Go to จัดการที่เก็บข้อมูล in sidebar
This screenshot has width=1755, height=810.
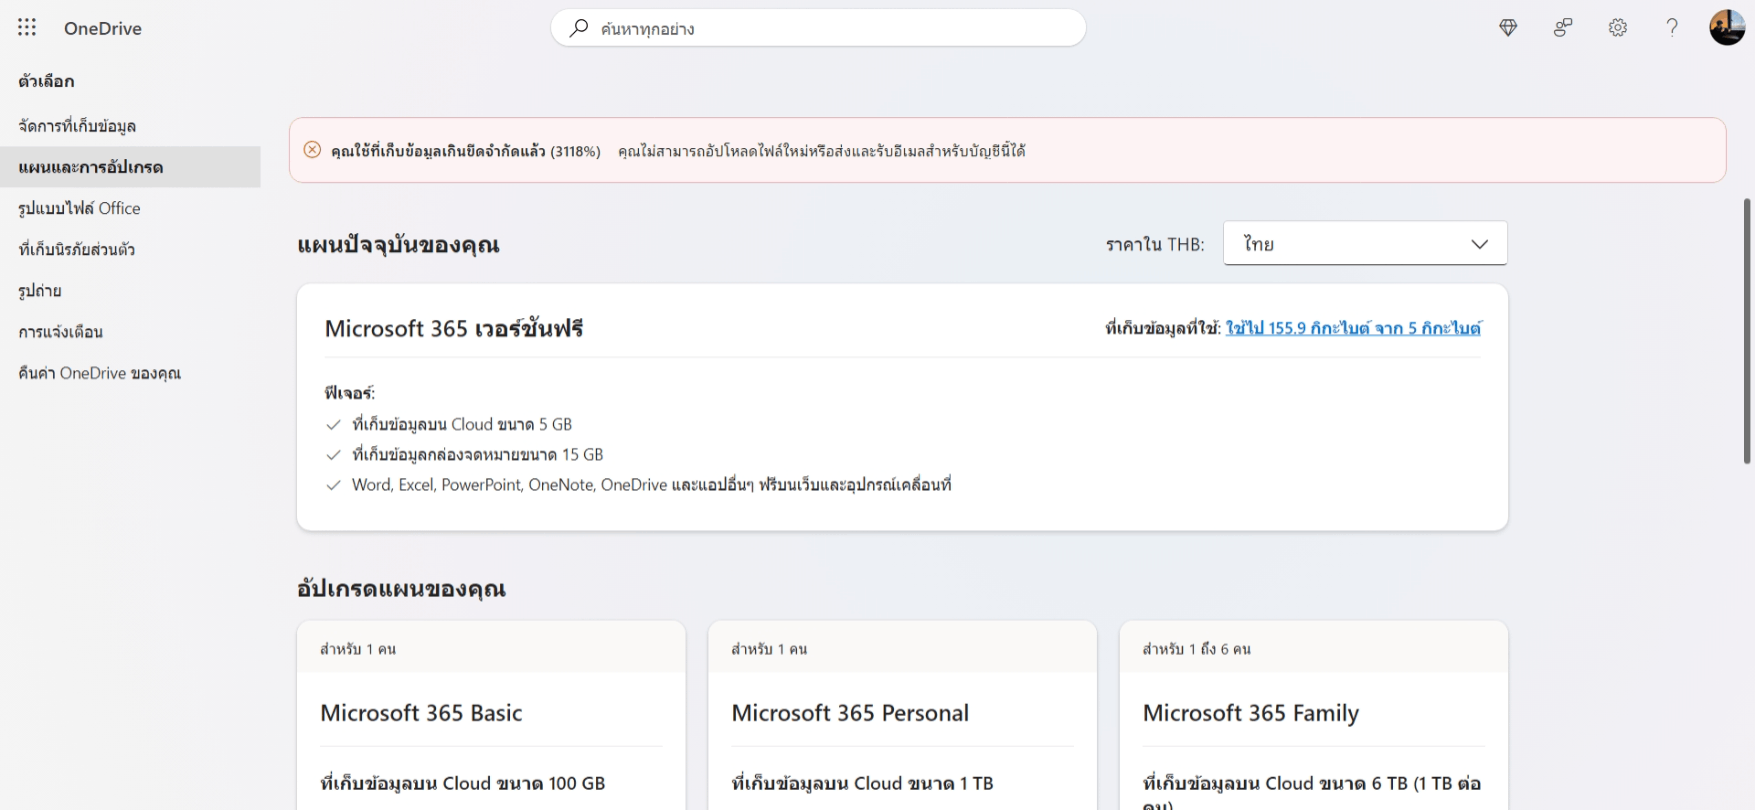point(130,126)
